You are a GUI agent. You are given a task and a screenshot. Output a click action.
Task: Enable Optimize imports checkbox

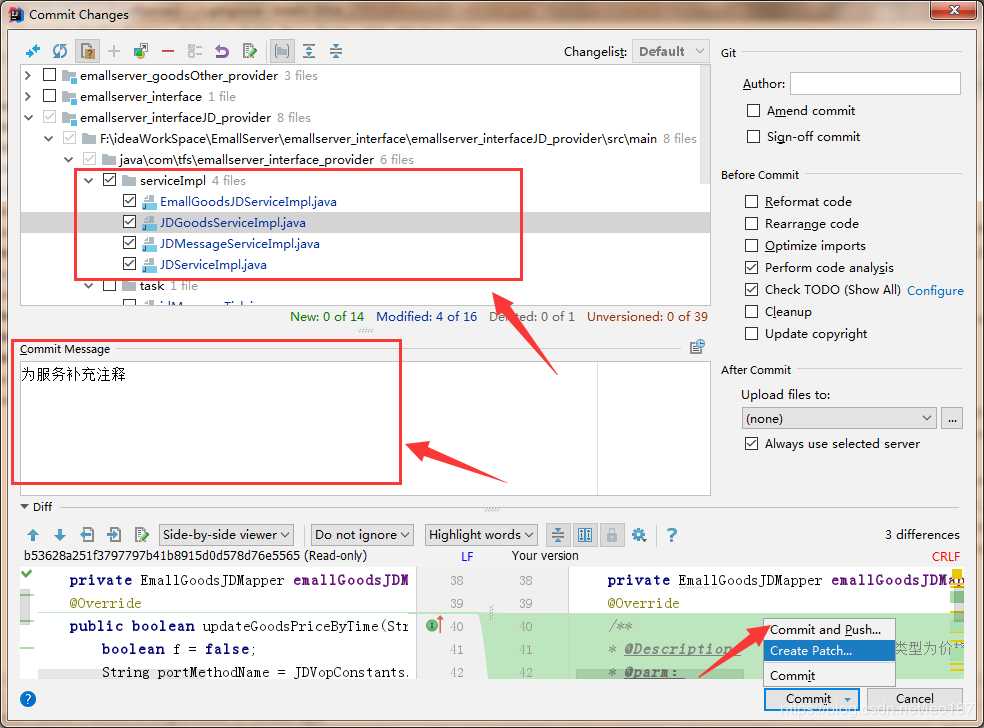click(751, 245)
